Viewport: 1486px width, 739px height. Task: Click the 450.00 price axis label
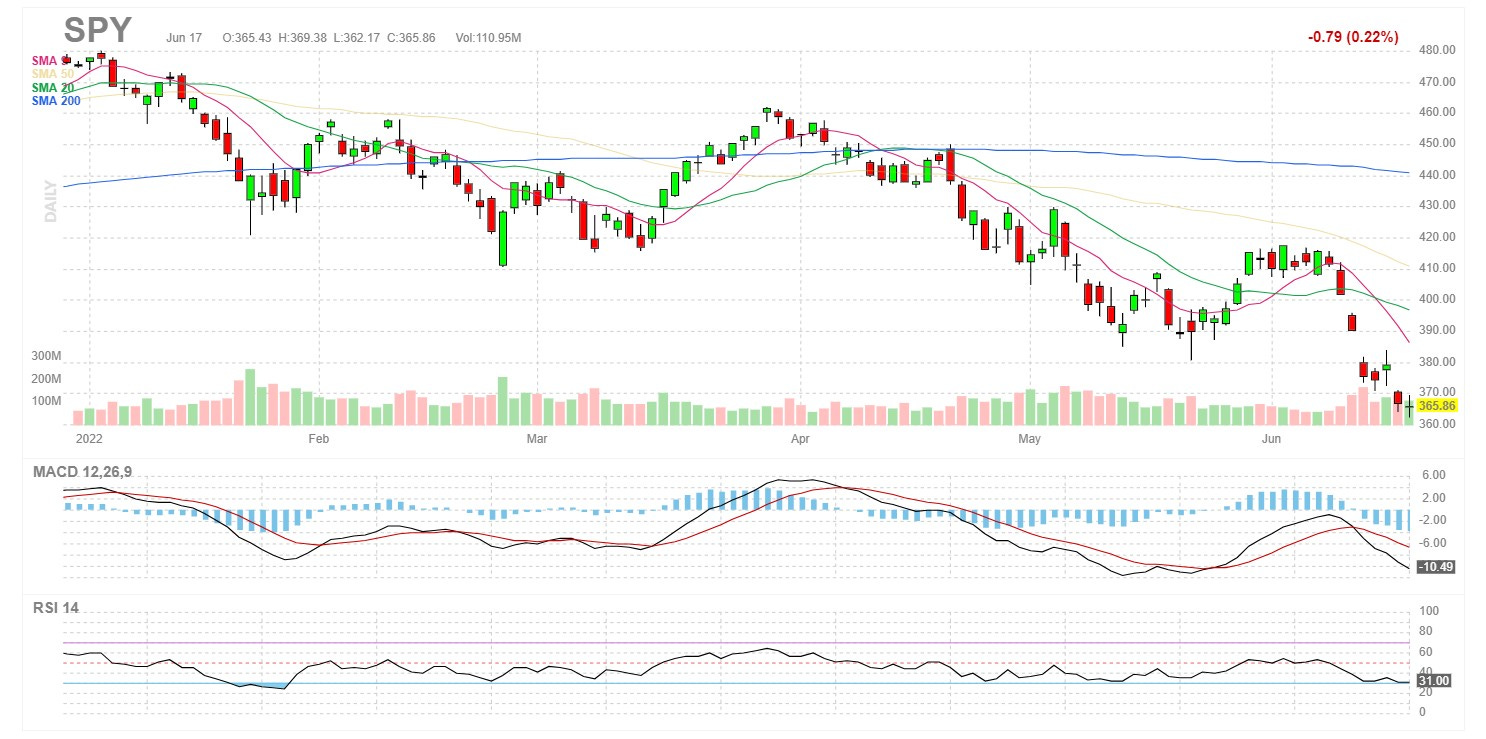pyautogui.click(x=1436, y=144)
